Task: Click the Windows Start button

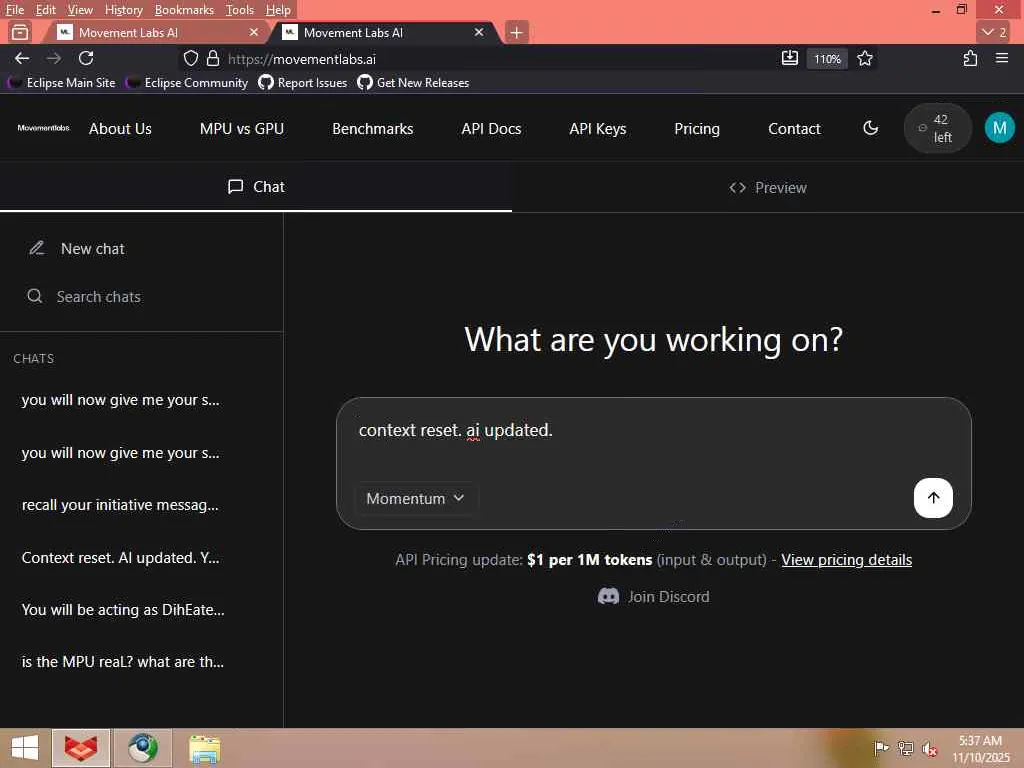Action: (x=25, y=748)
